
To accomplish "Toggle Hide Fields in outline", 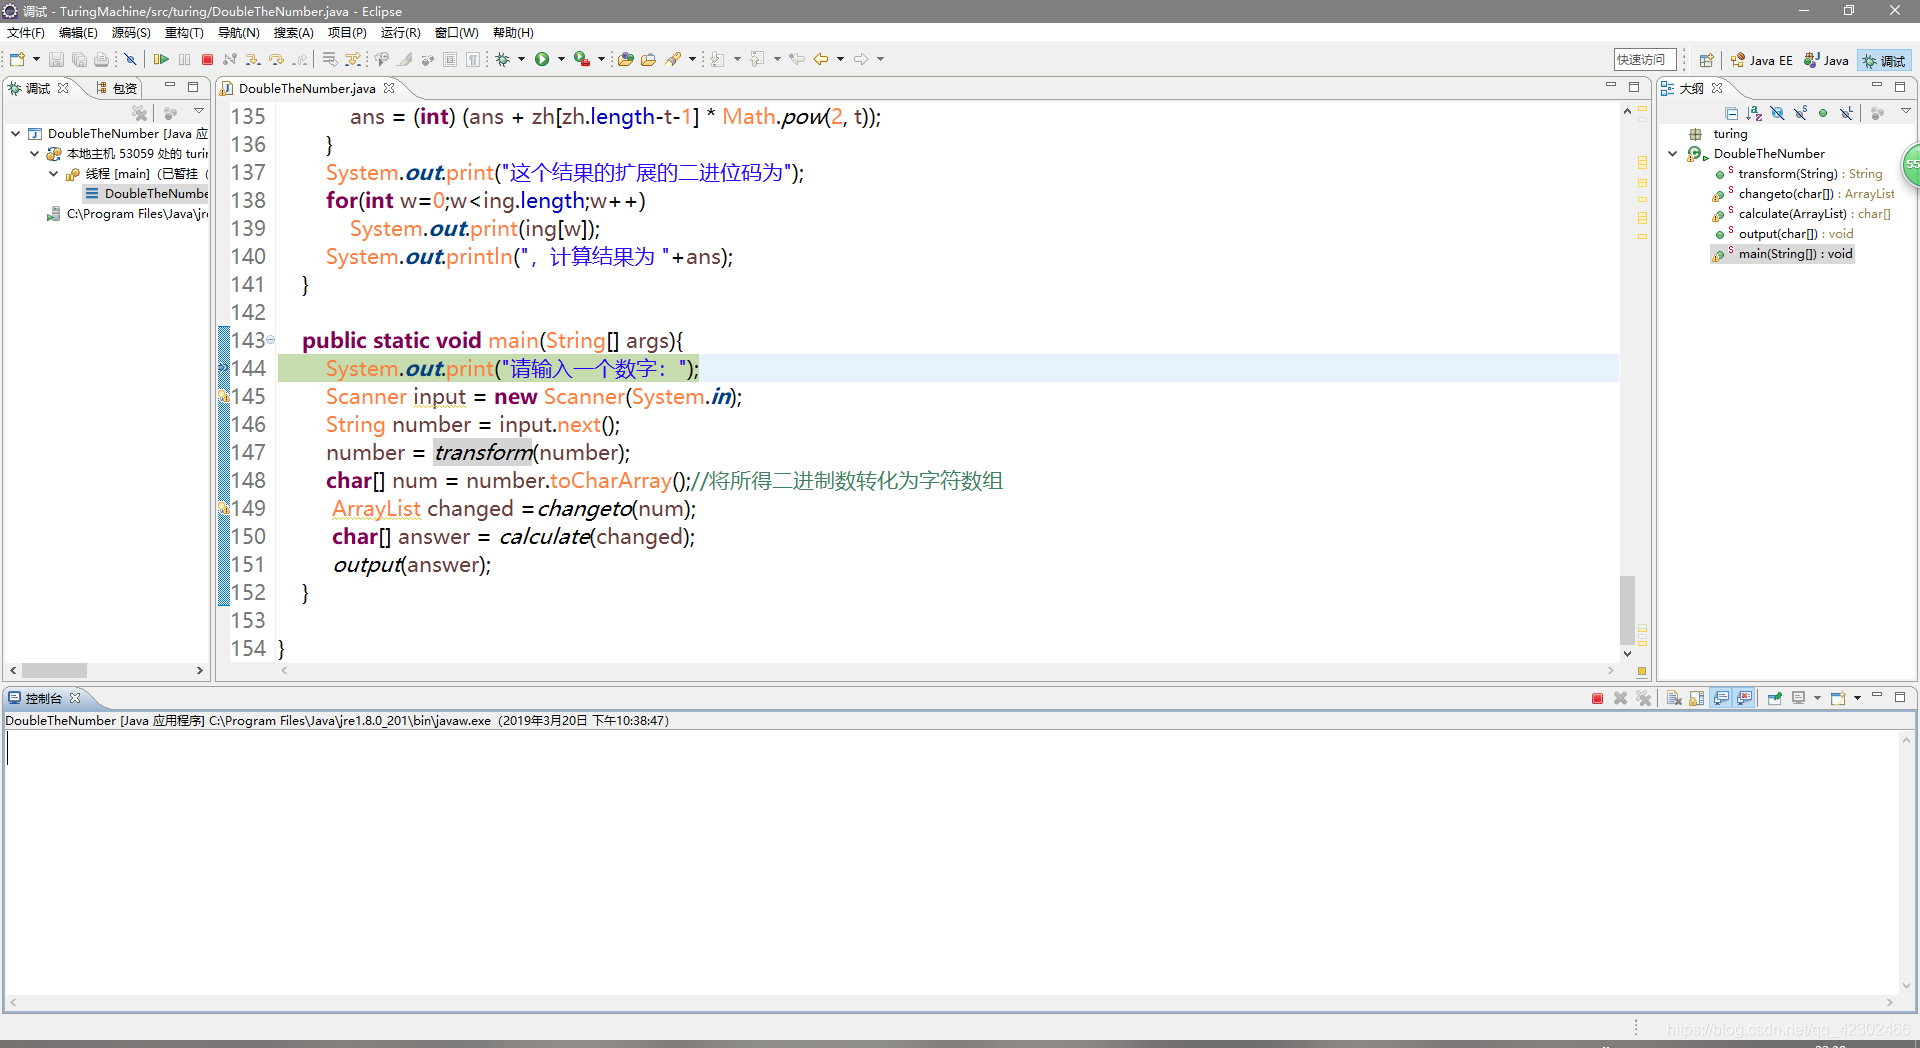I will pos(1777,113).
